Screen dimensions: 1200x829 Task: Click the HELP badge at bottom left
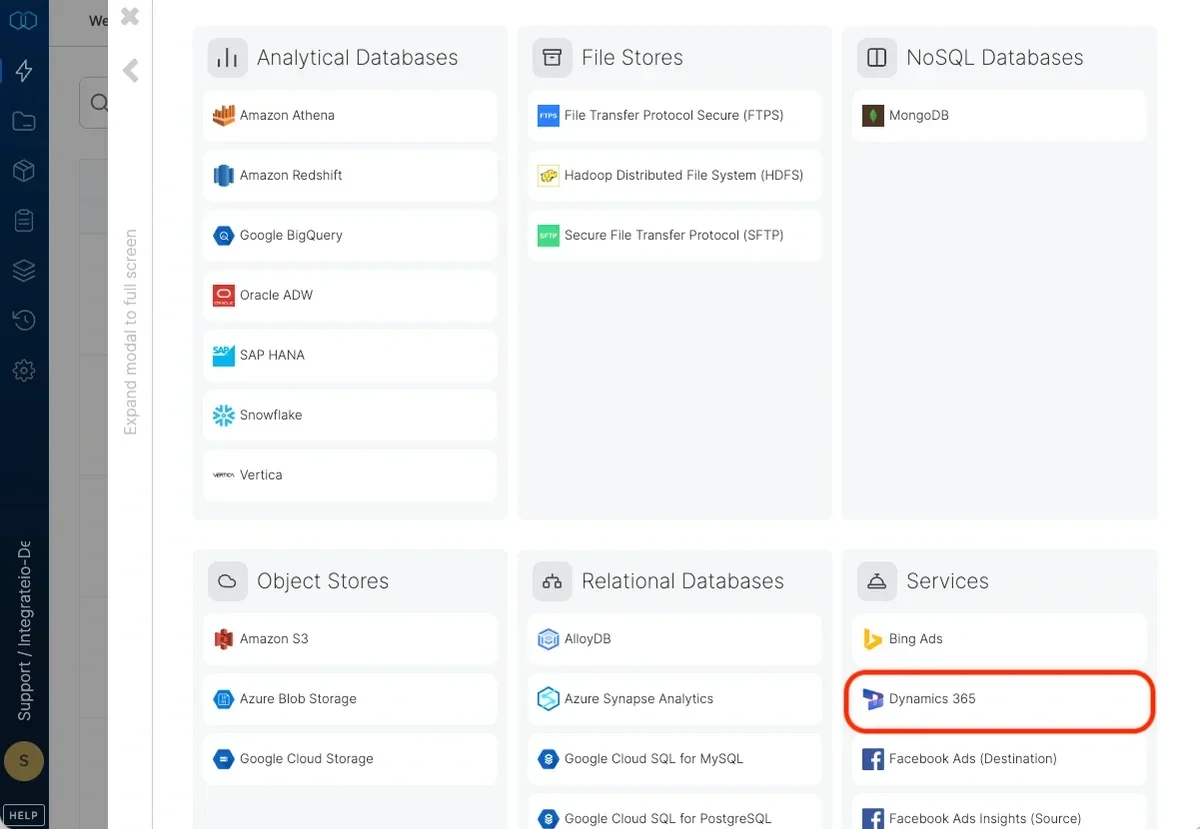point(23,814)
